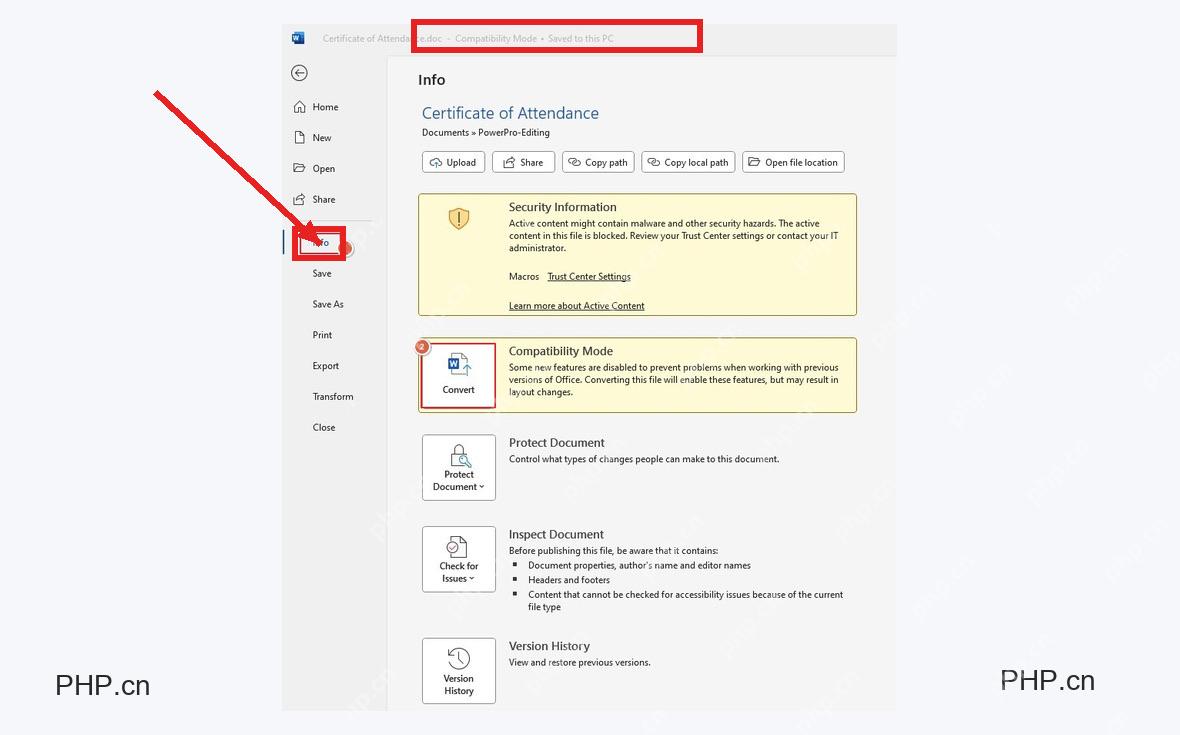Click the clock icon on Version History

tap(458, 659)
